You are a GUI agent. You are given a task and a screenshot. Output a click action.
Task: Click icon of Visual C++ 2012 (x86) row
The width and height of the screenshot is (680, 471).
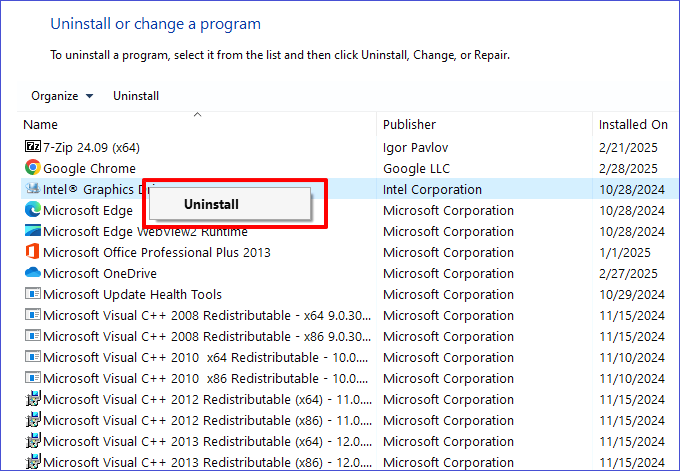point(33,419)
